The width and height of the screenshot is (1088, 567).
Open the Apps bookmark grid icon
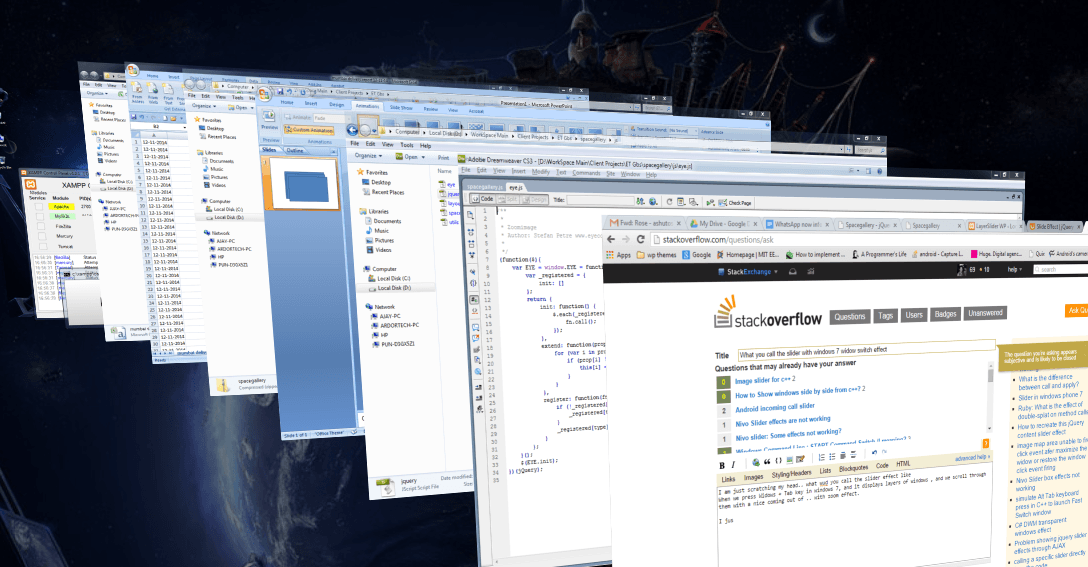(x=610, y=255)
